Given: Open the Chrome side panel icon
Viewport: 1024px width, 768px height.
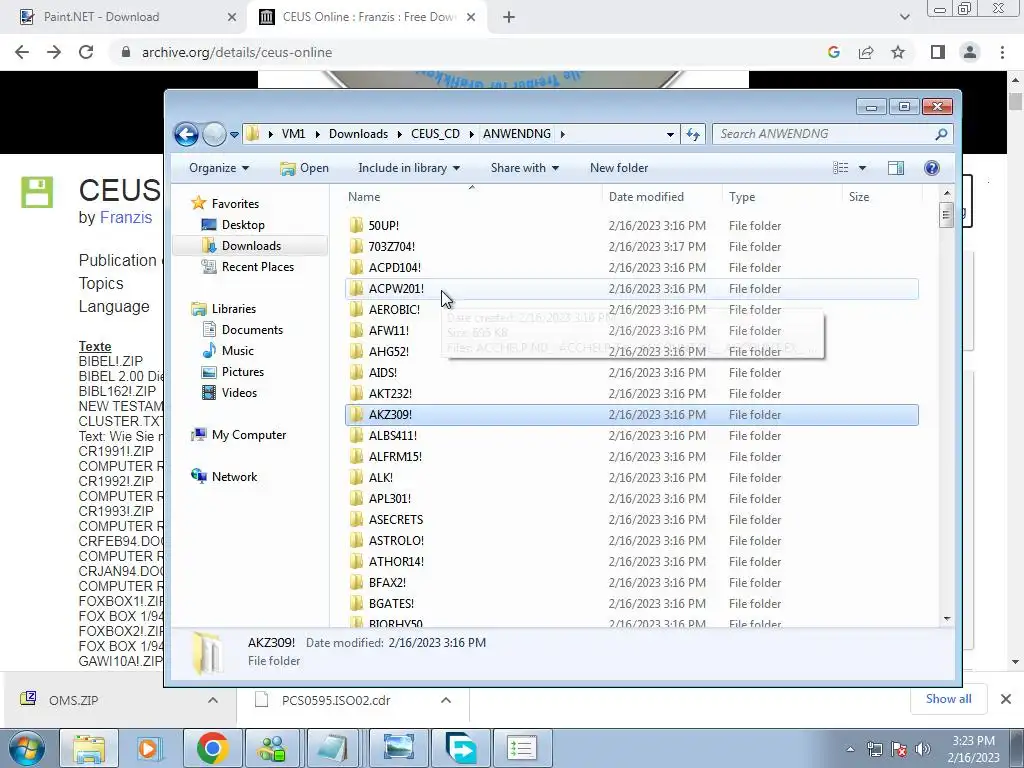Looking at the screenshot, I should 938,52.
